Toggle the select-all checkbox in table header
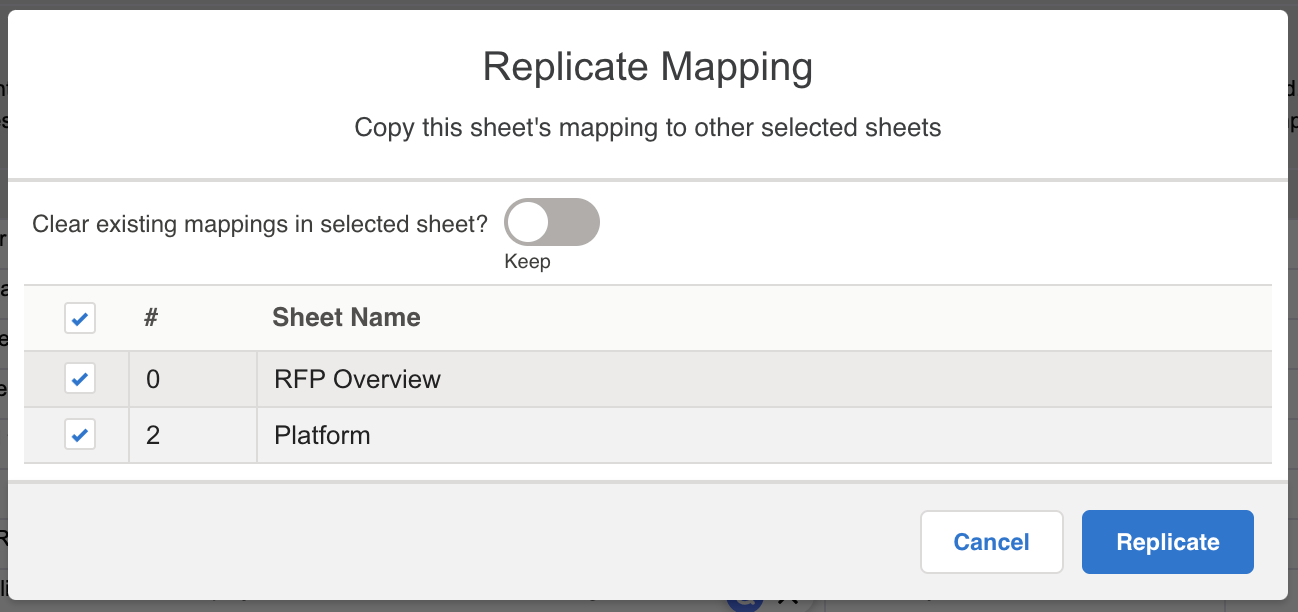1298x612 pixels. 80,319
